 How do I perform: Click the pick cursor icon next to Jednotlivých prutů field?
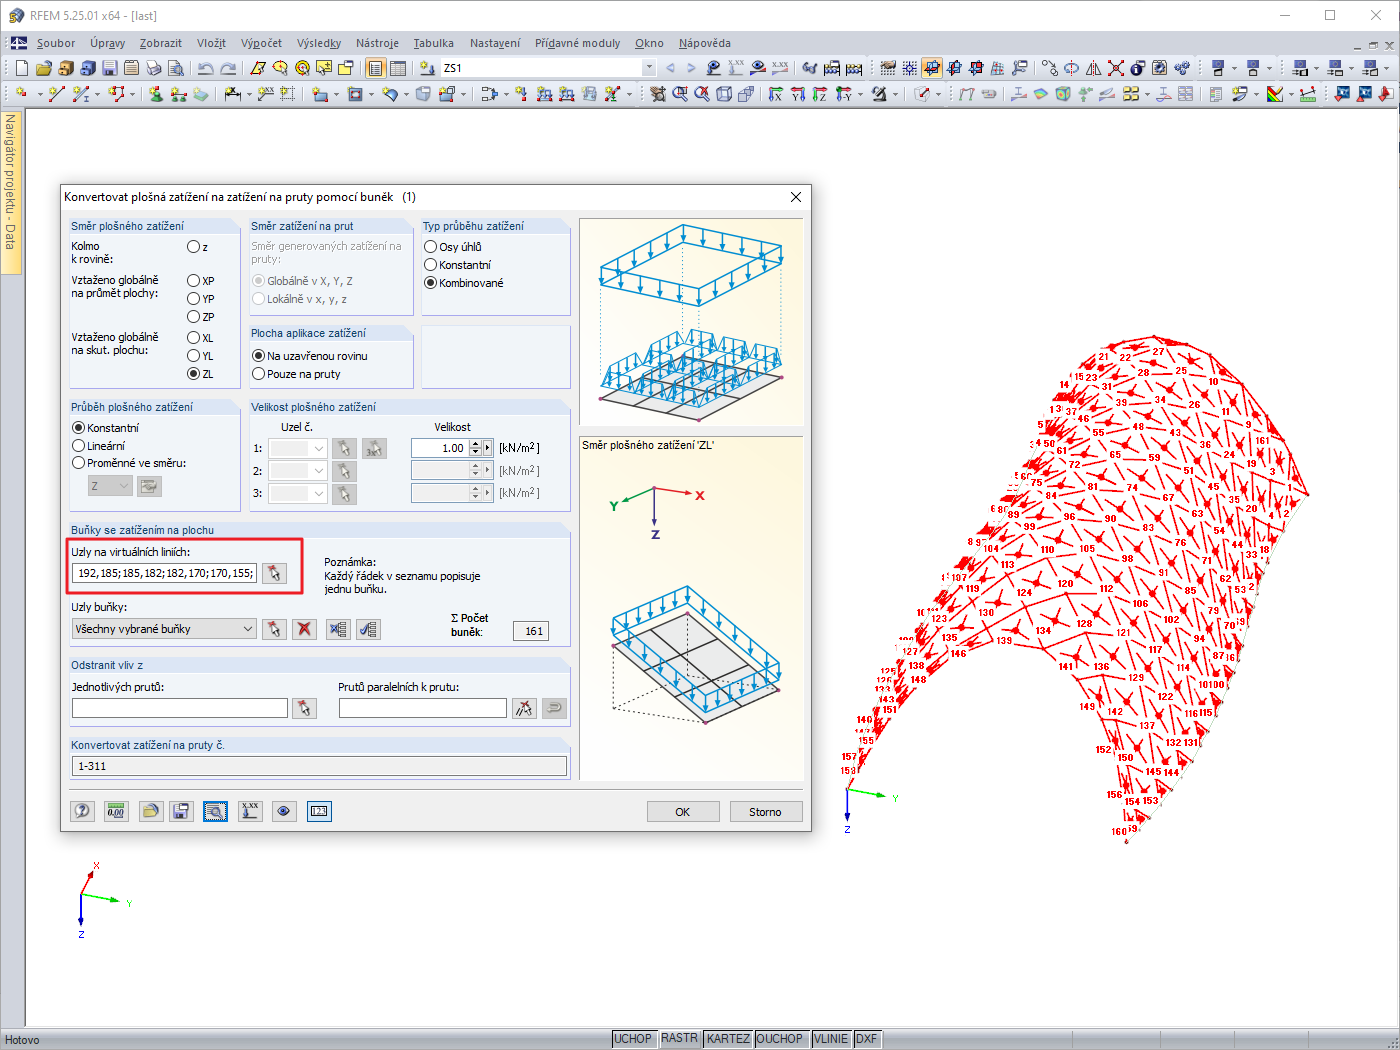point(304,708)
